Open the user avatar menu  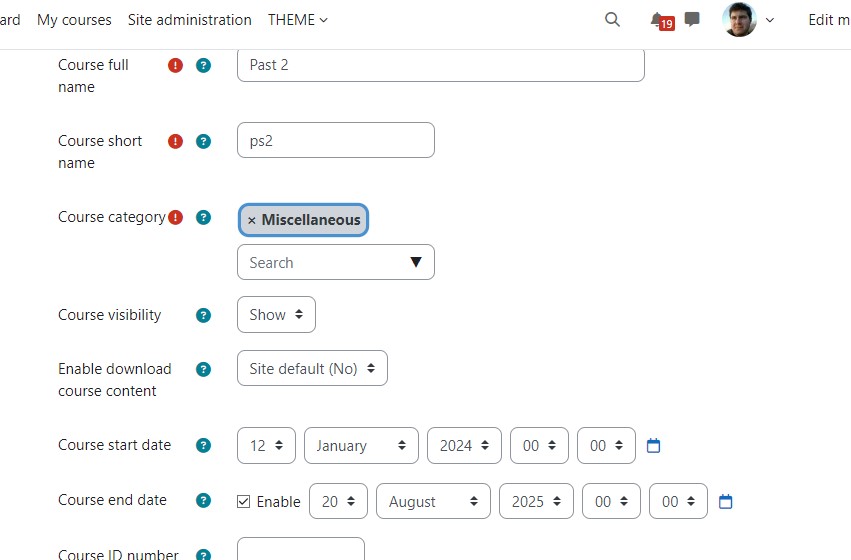[747, 20]
